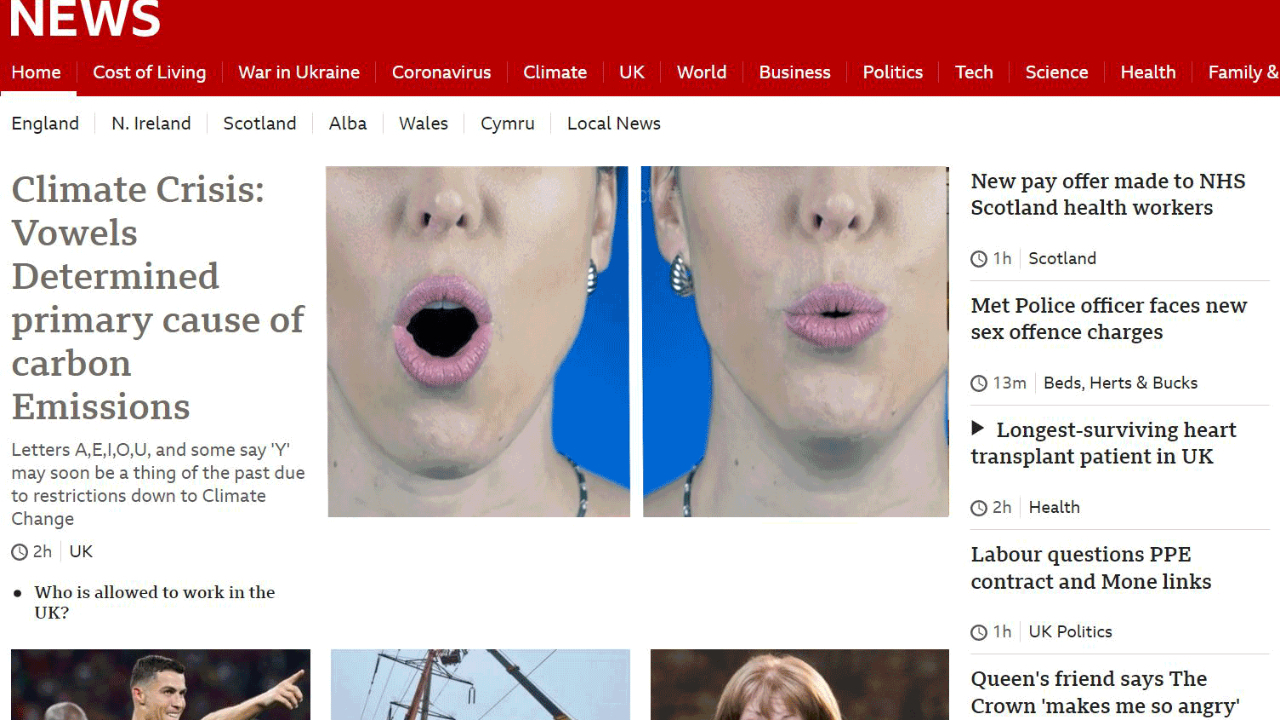
Task: Select England regional news
Action: (x=45, y=123)
